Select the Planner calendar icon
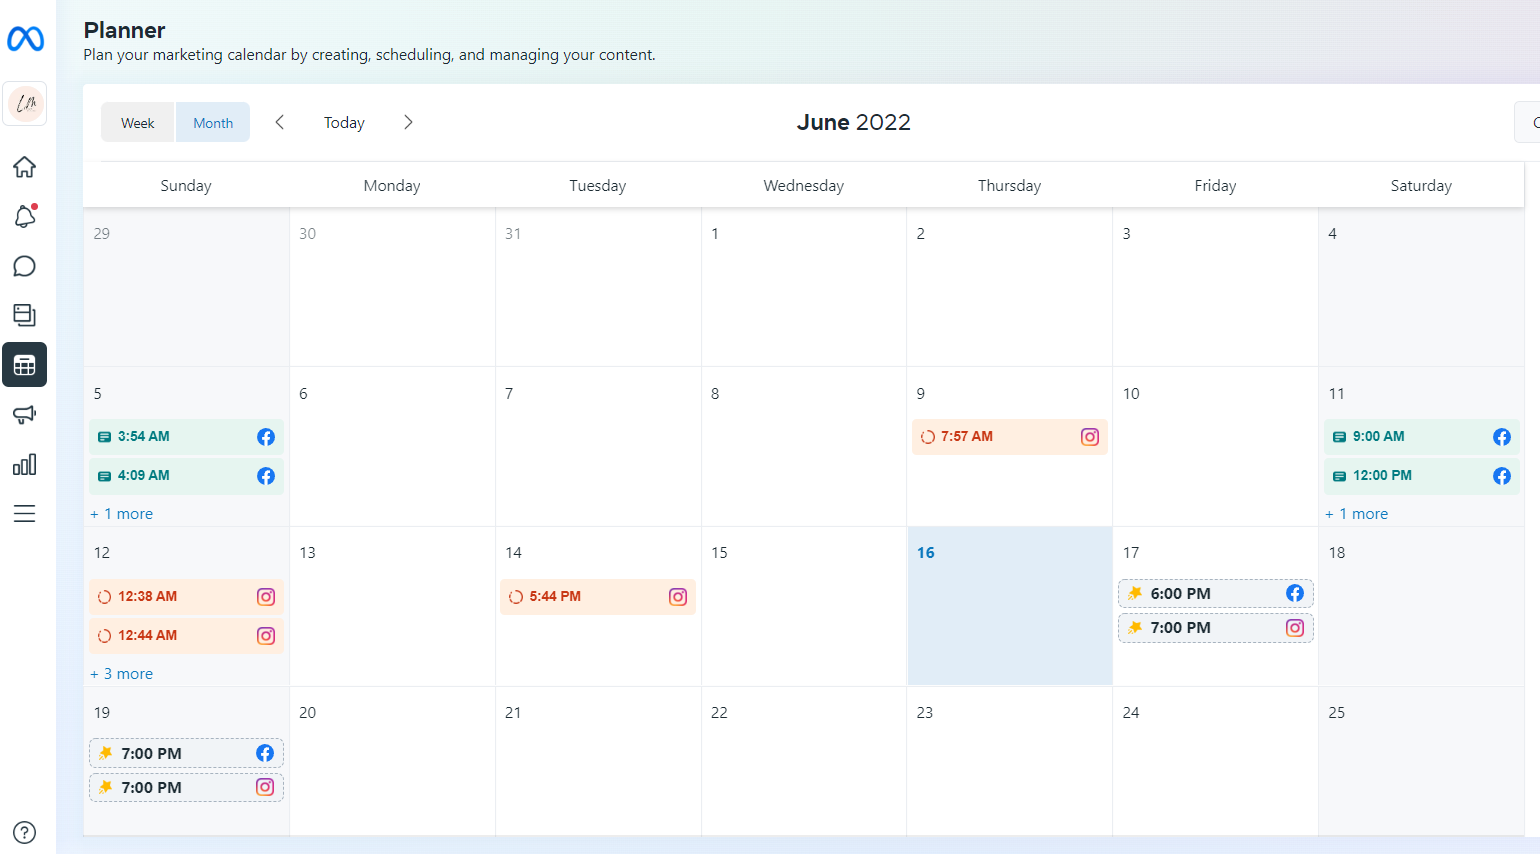 click(x=25, y=365)
